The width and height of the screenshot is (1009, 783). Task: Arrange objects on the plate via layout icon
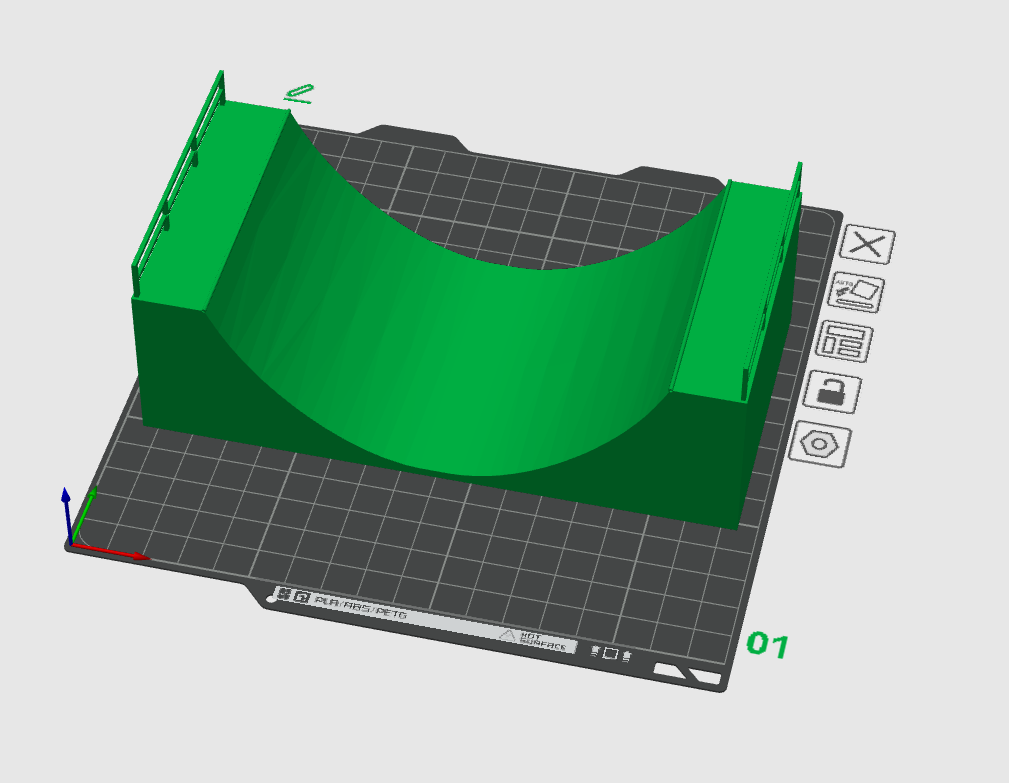pyautogui.click(x=844, y=341)
